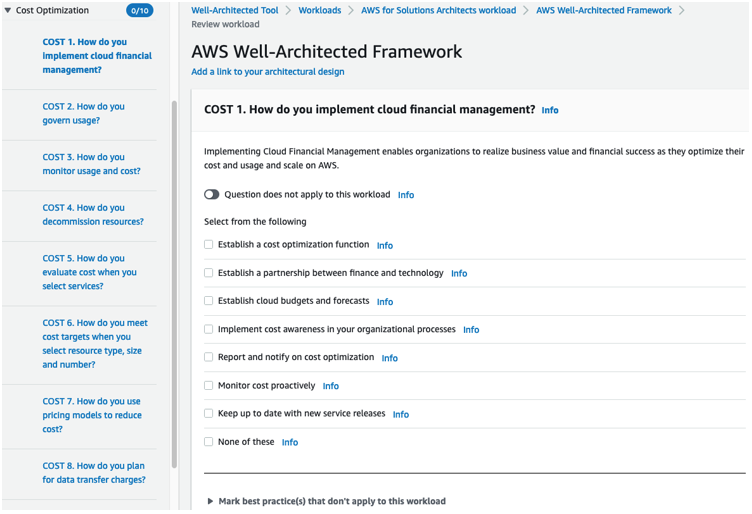Check 'Establish cloud budgets and forecasts'
This screenshot has height=514, width=752.
(208, 301)
